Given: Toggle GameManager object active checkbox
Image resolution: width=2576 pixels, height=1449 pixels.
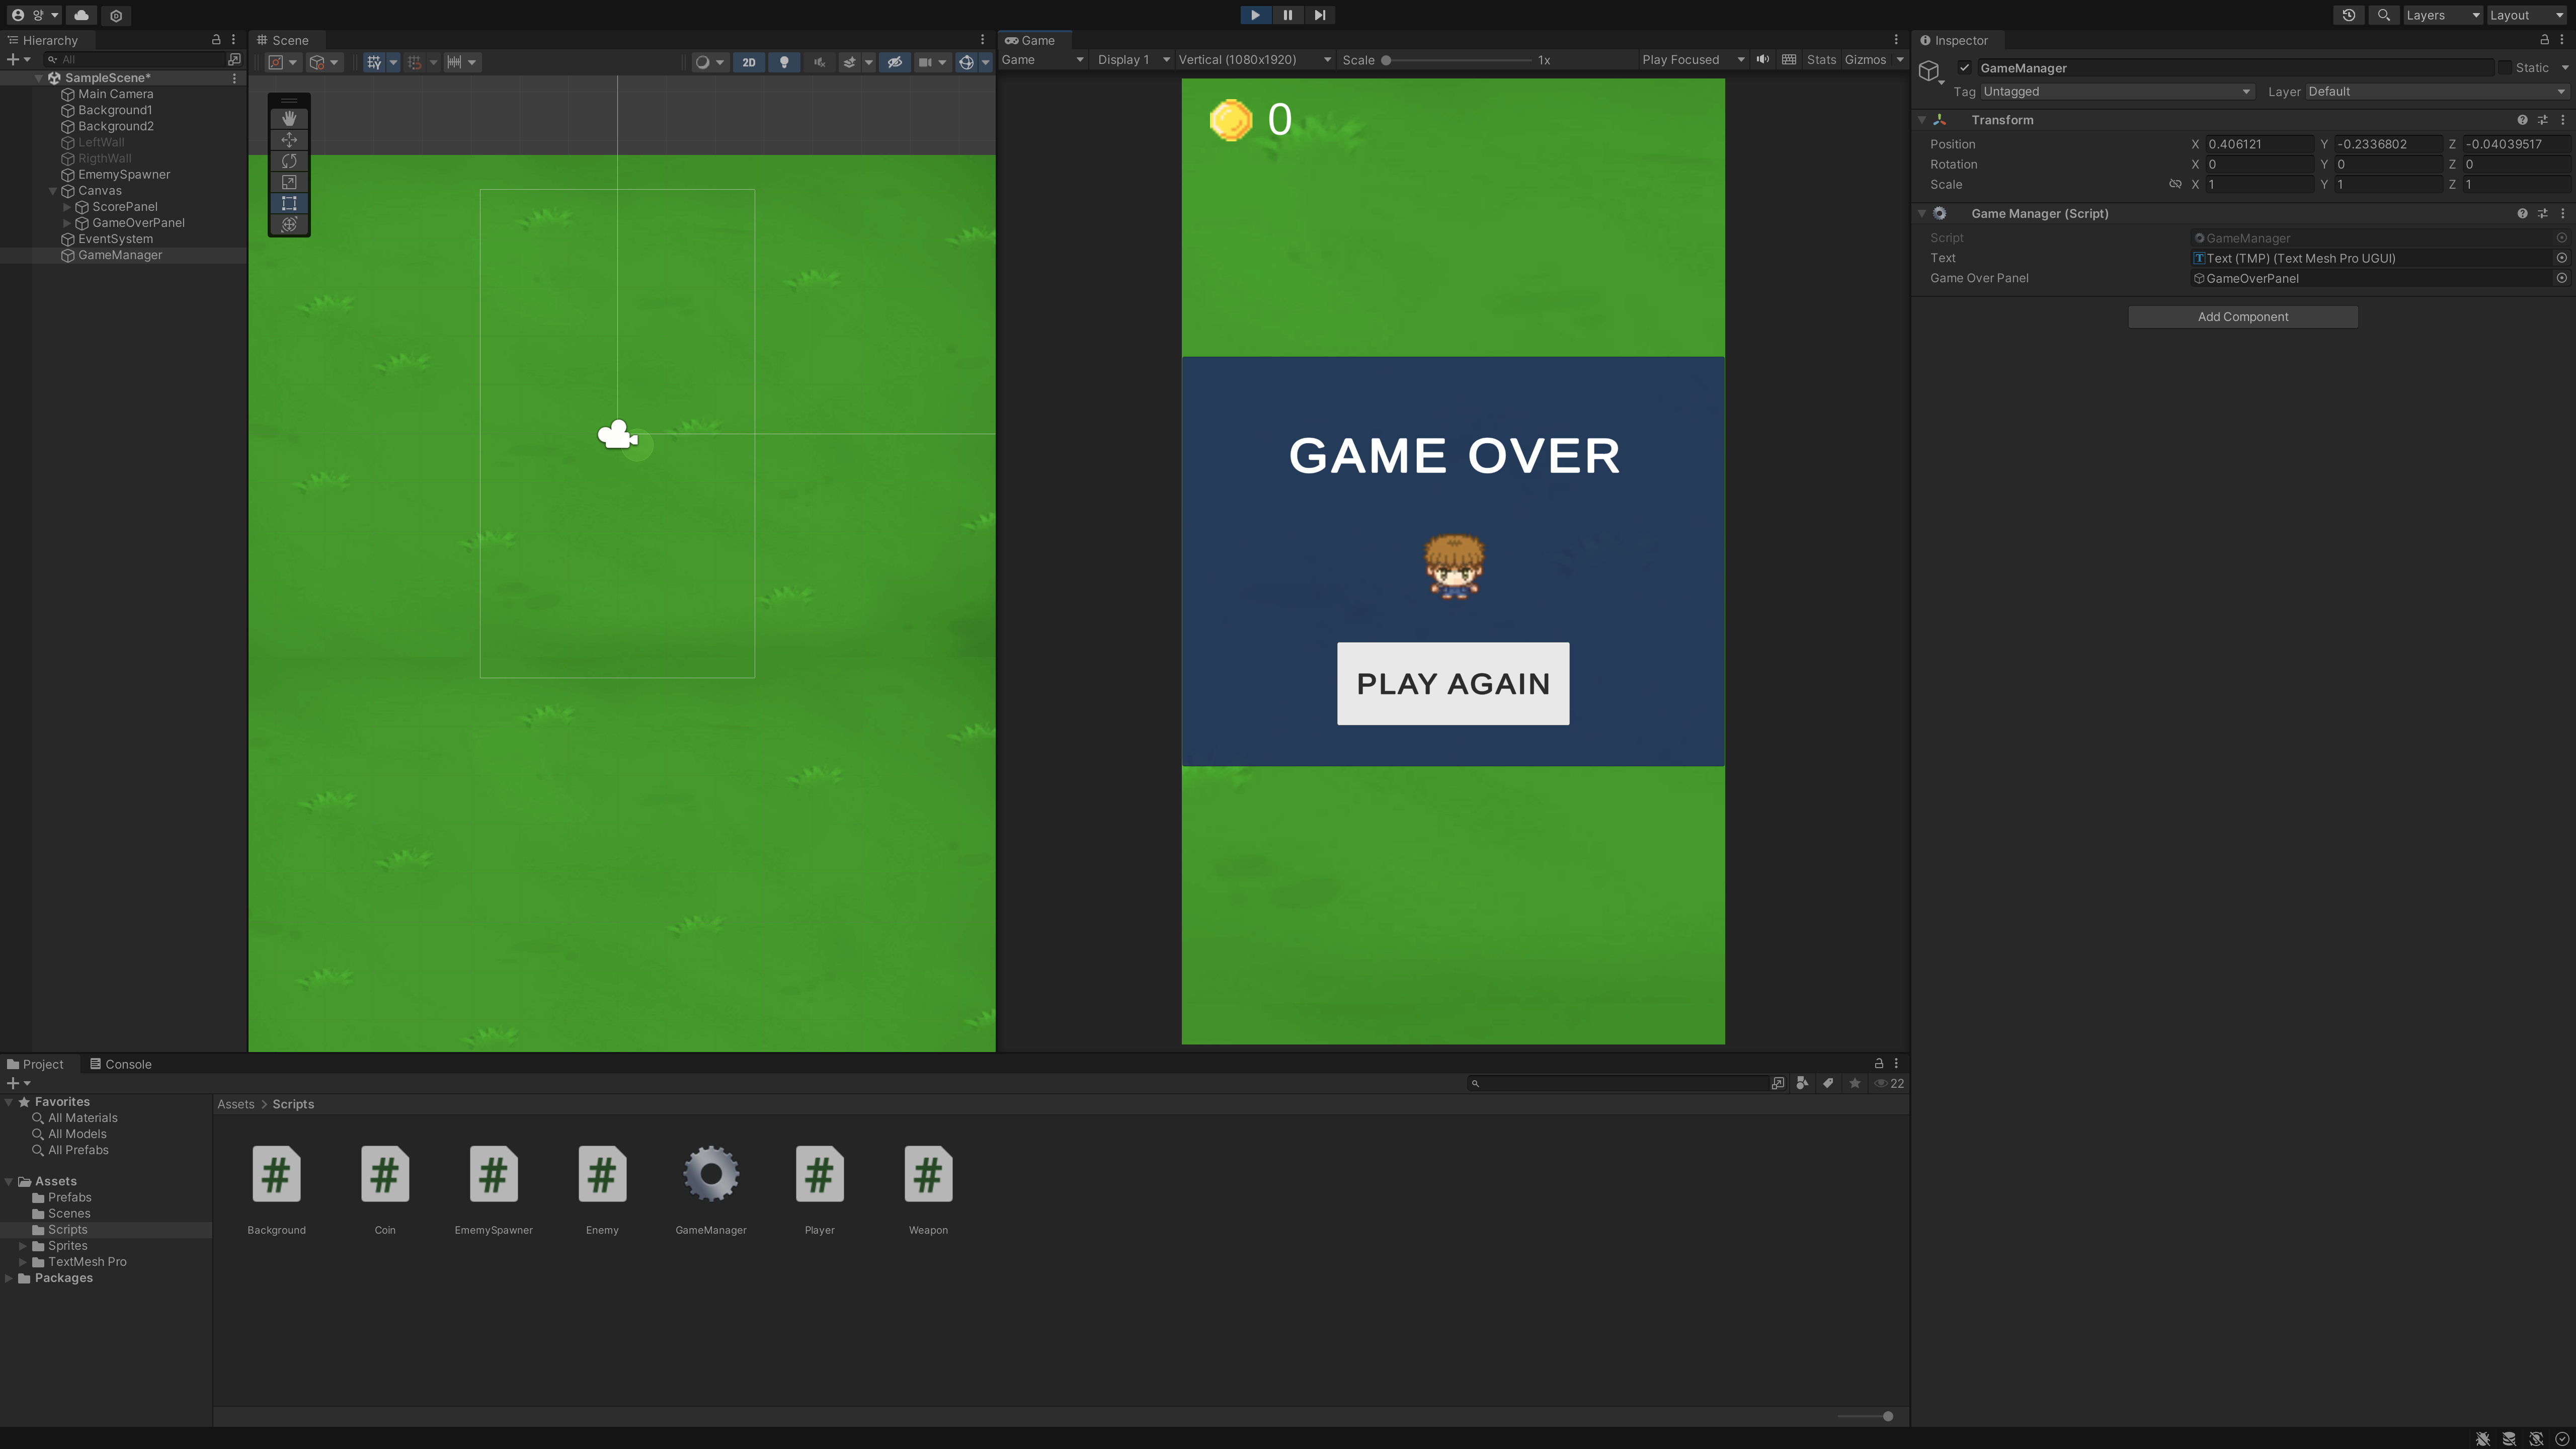Looking at the screenshot, I should pyautogui.click(x=1964, y=68).
